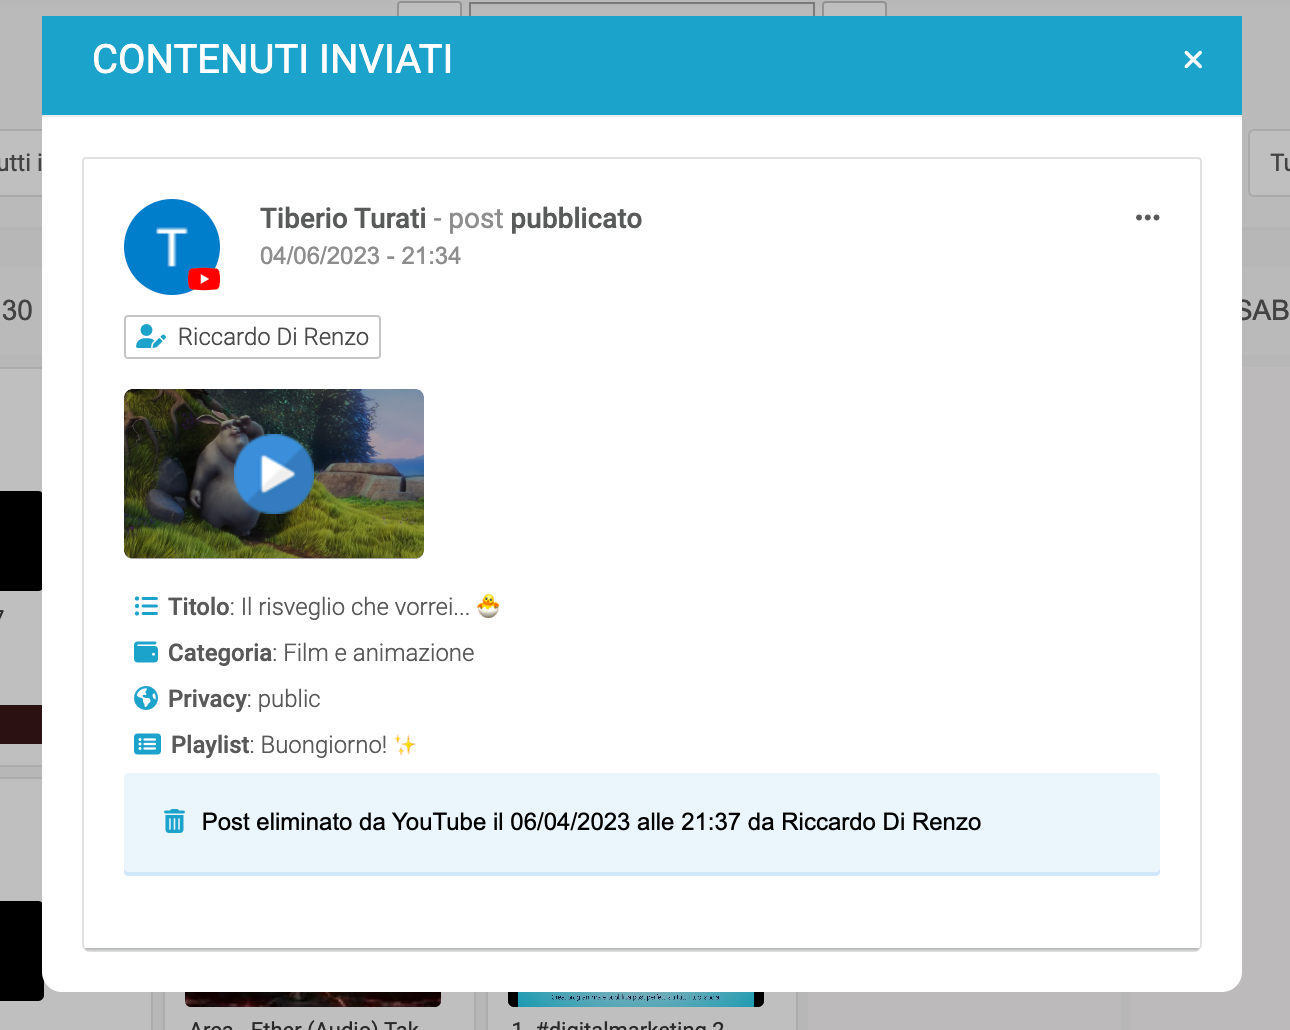Click the Riccardo Di Renzo author tag
The height and width of the screenshot is (1030, 1290).
[272, 337]
